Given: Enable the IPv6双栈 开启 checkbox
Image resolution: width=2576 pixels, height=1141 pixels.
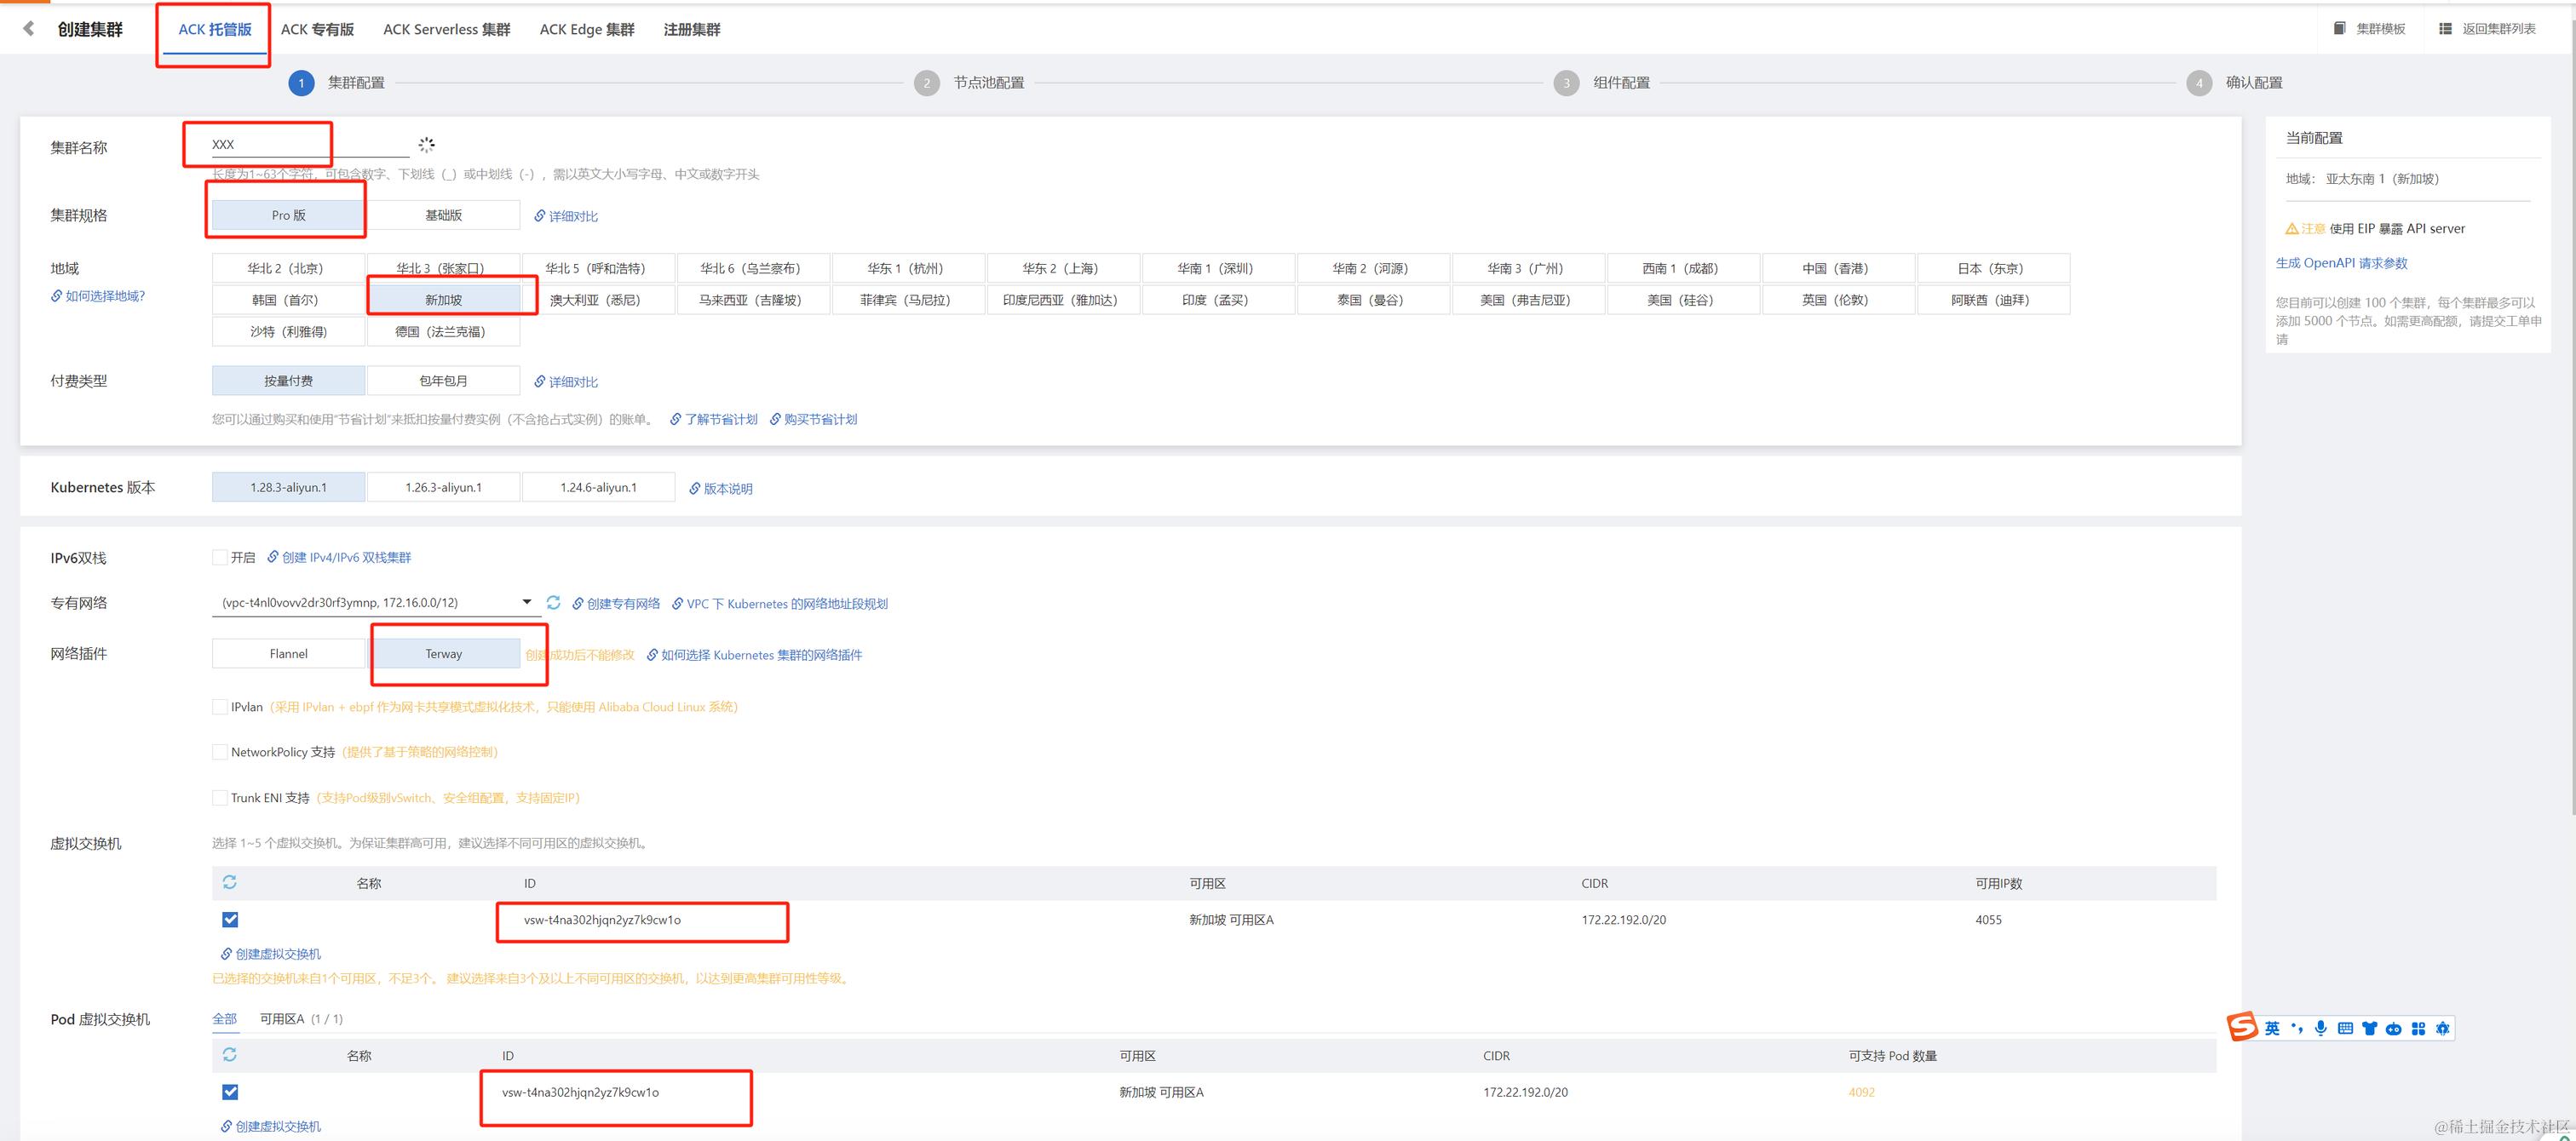Looking at the screenshot, I should tap(219, 557).
